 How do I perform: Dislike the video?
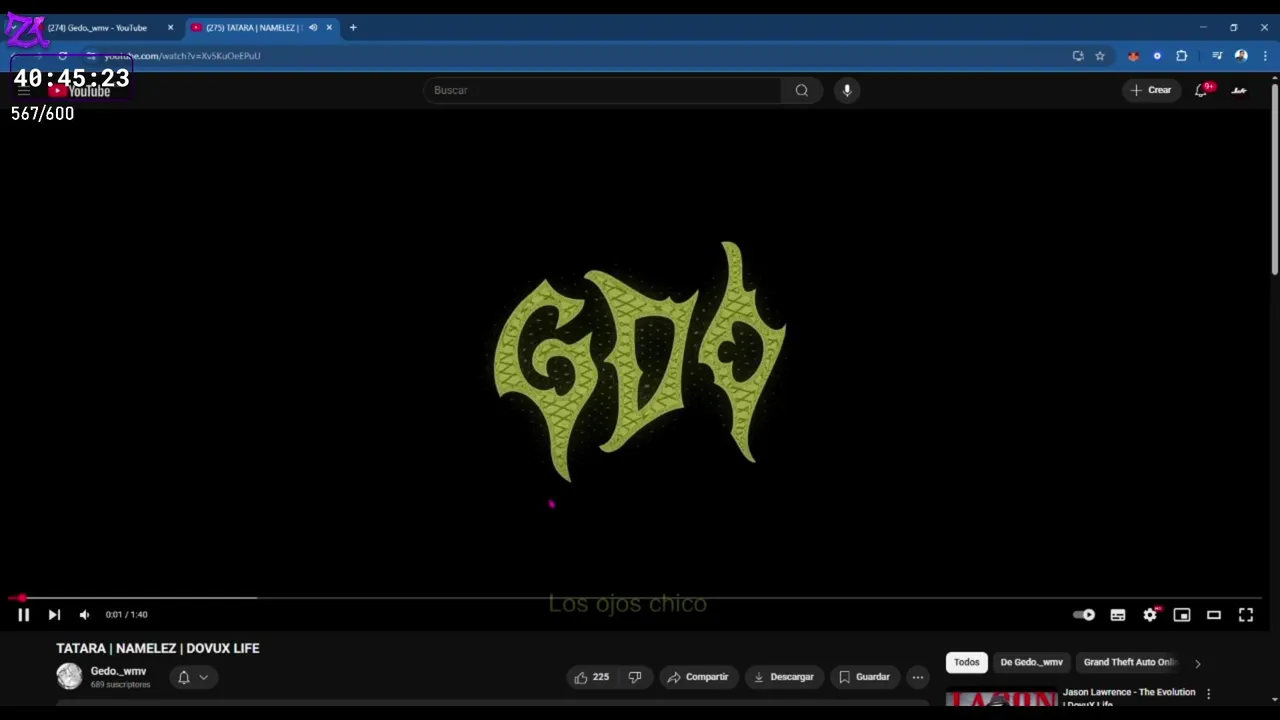(634, 677)
